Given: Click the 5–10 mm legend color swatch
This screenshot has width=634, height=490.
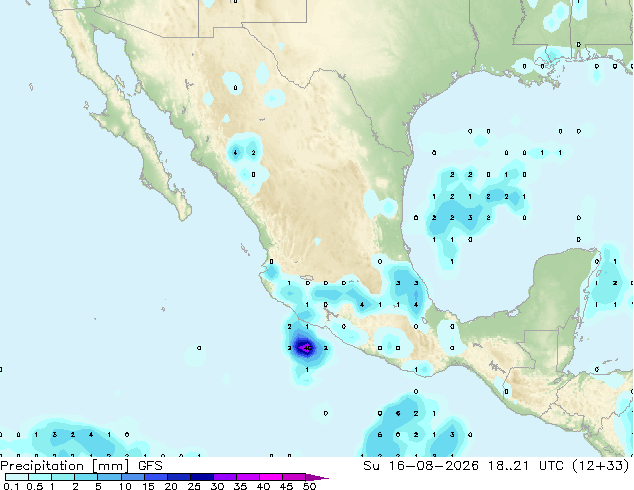Looking at the screenshot, I should tap(109, 477).
